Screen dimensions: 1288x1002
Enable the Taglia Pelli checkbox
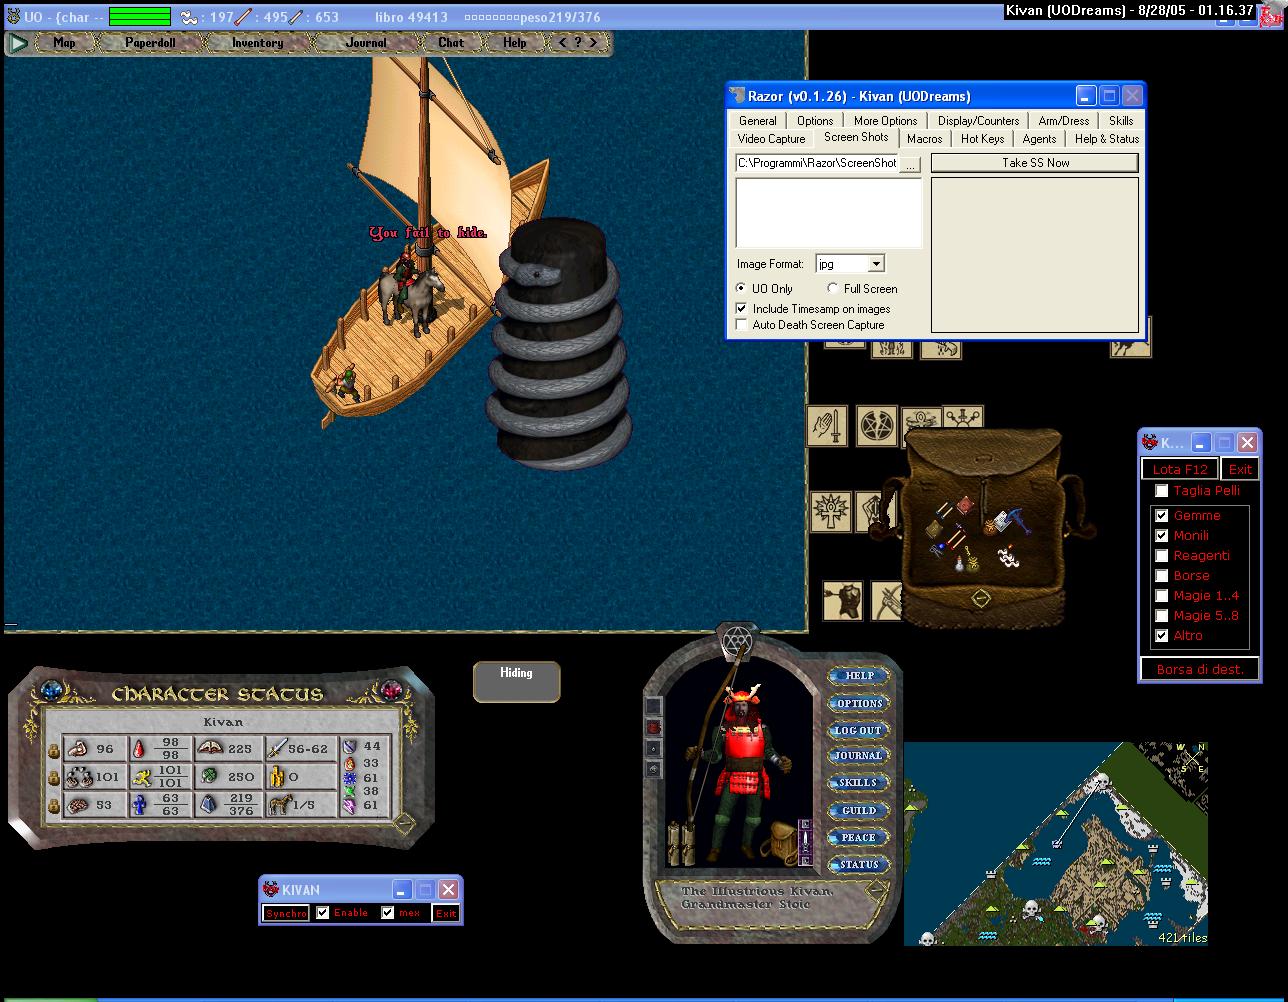(1161, 491)
